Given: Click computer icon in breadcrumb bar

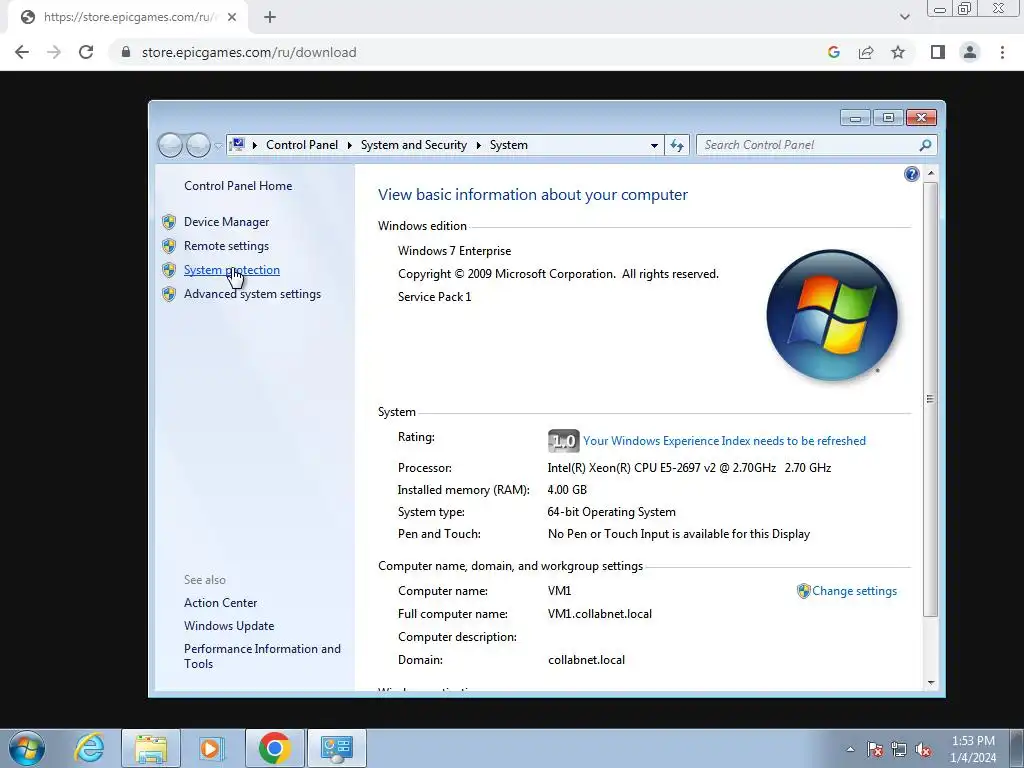Looking at the screenshot, I should pos(238,144).
